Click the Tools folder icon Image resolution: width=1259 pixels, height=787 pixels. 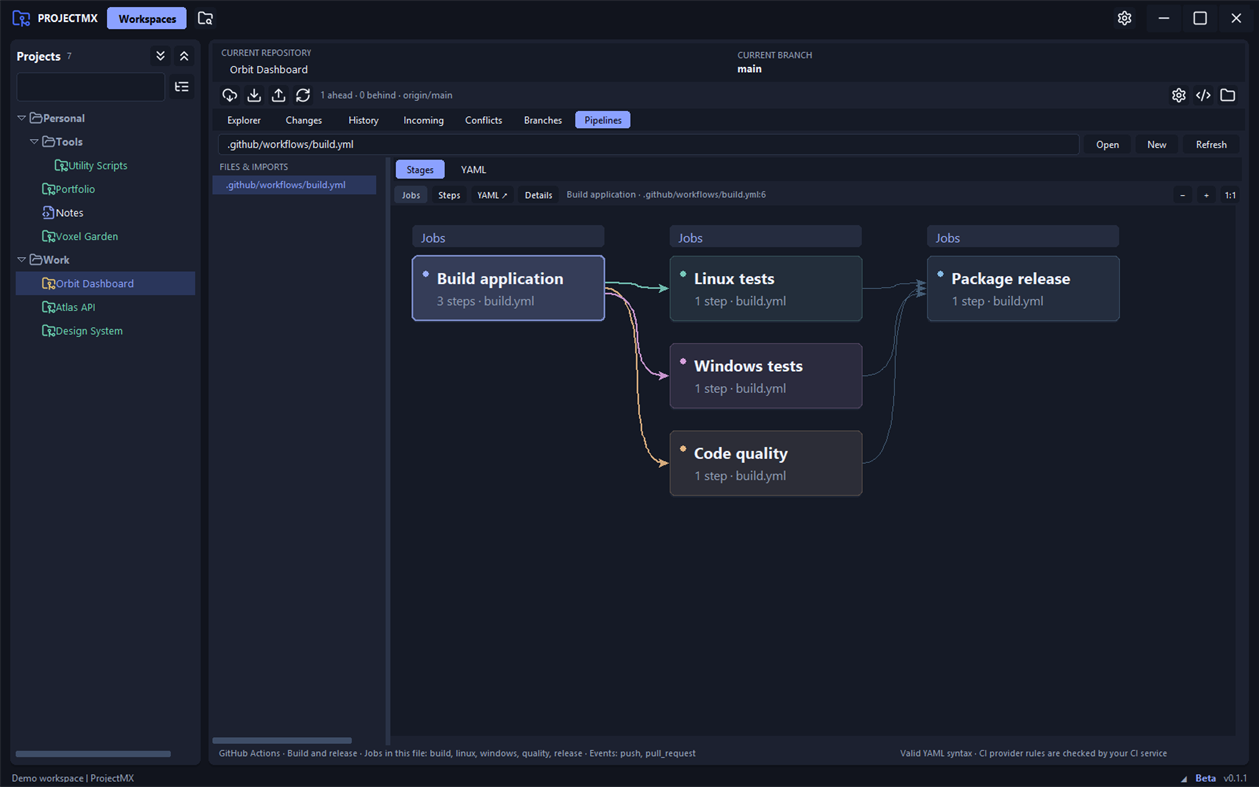tap(48, 142)
